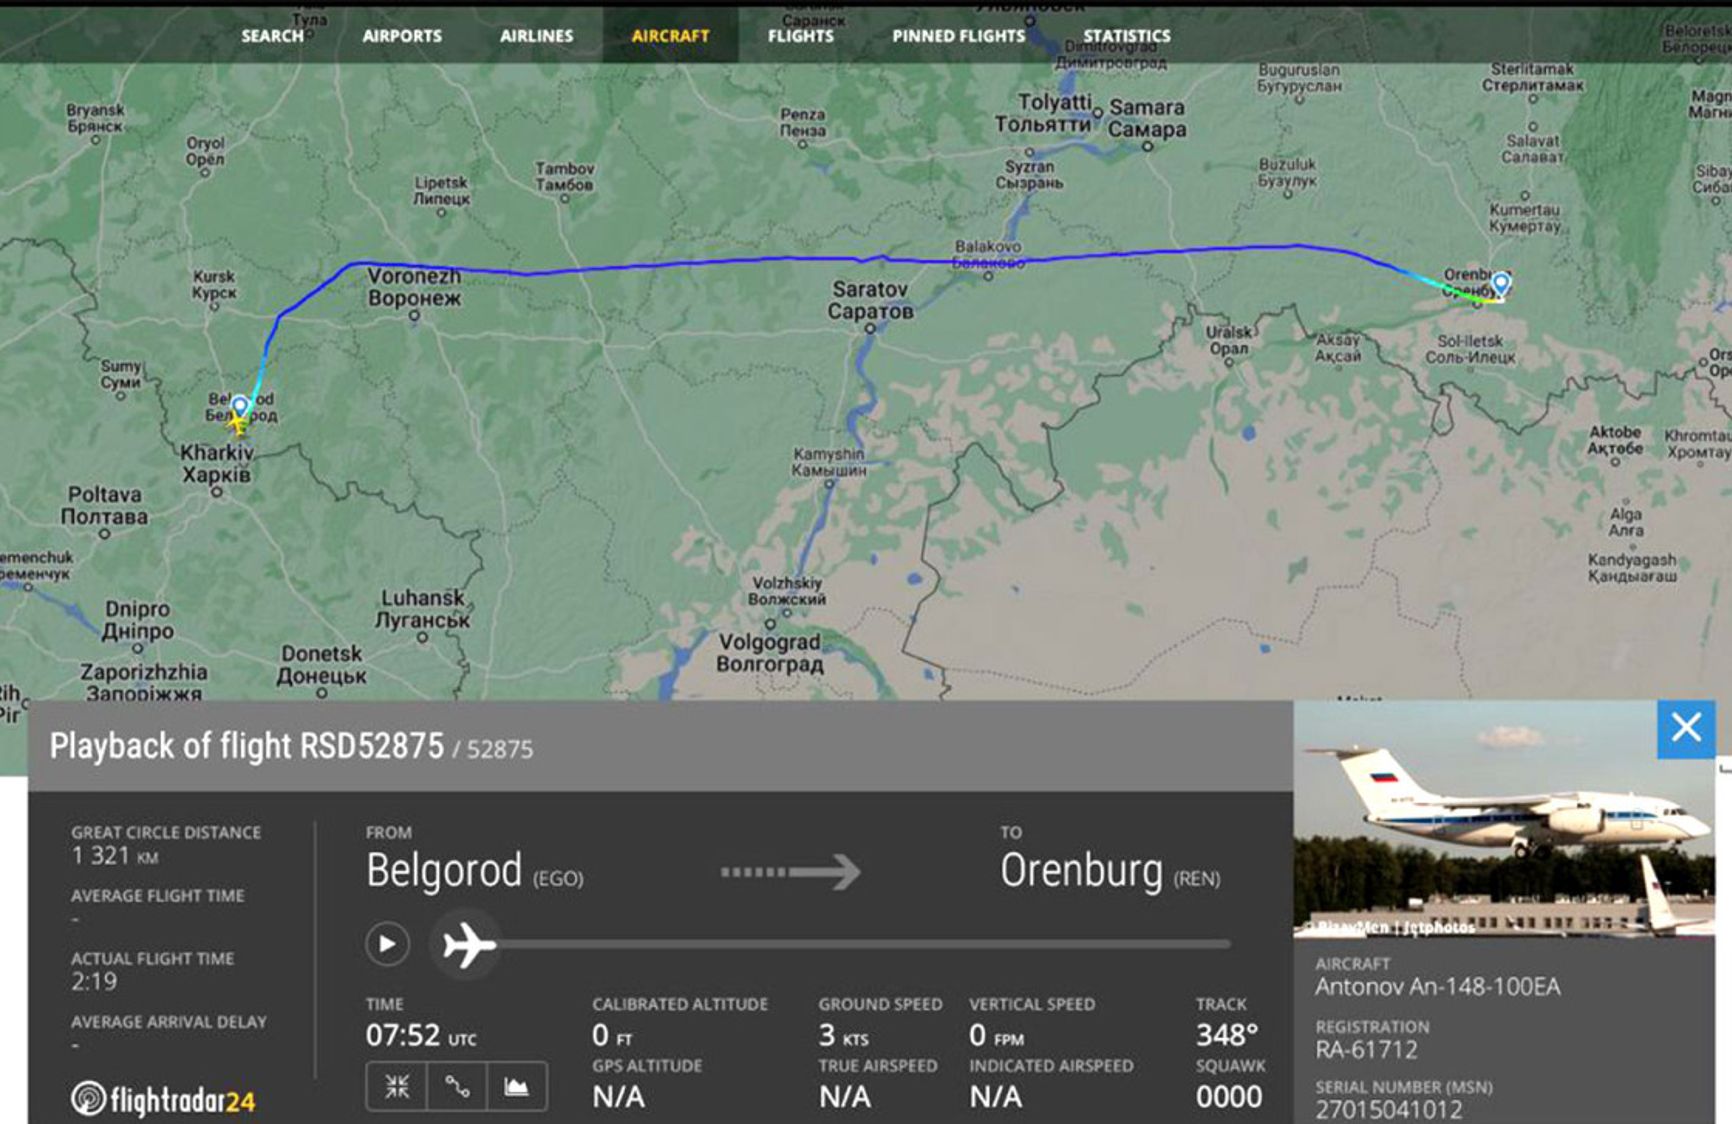Viewport: 1732px width, 1124px height.
Task: Open the altitude graph chart icon
Action: 517,1086
